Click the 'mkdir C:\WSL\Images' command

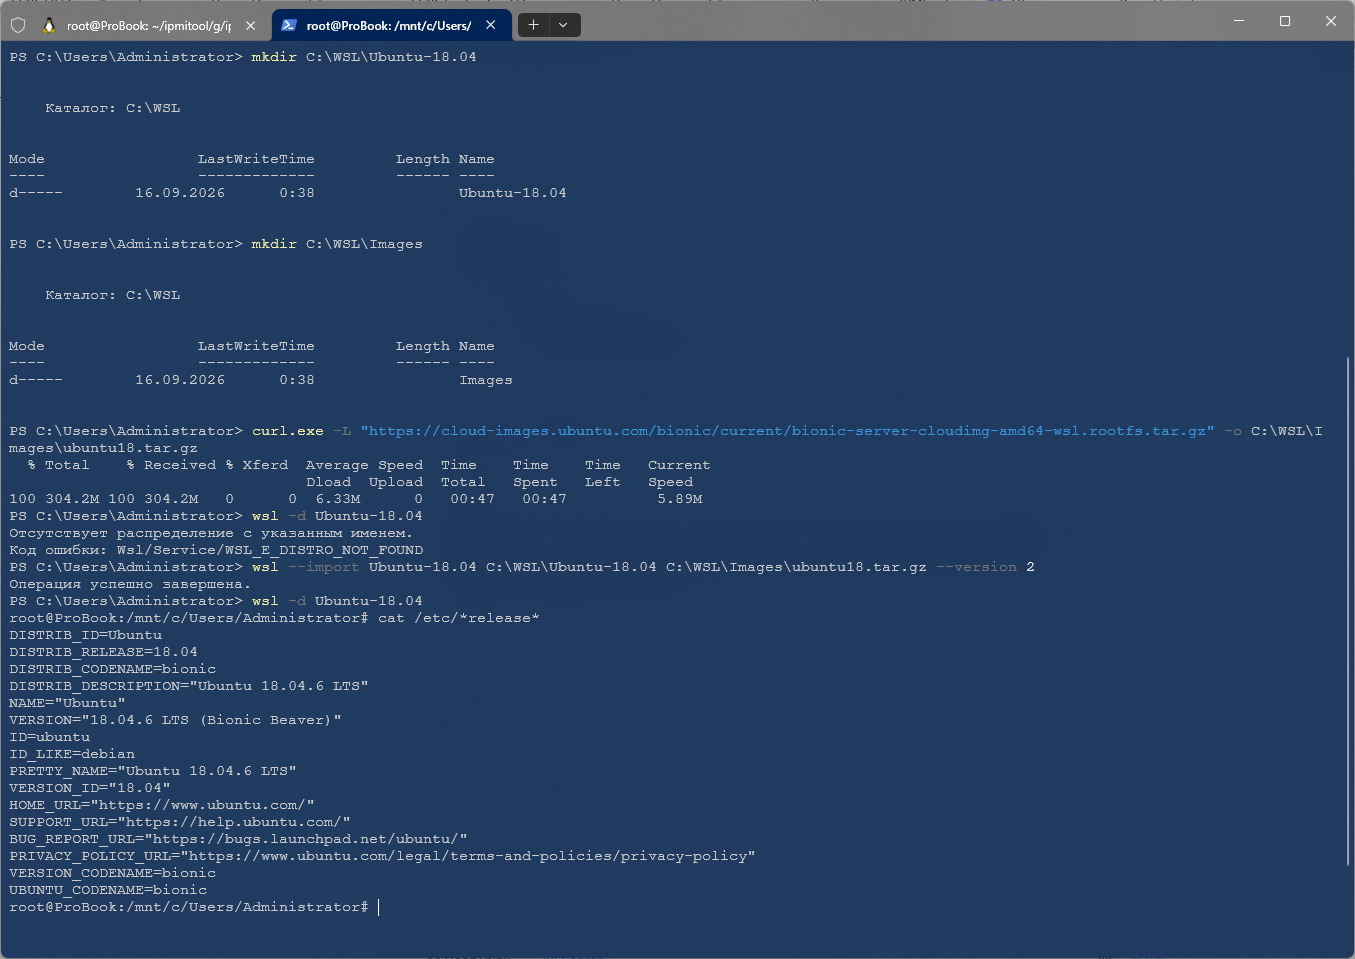click(x=337, y=244)
